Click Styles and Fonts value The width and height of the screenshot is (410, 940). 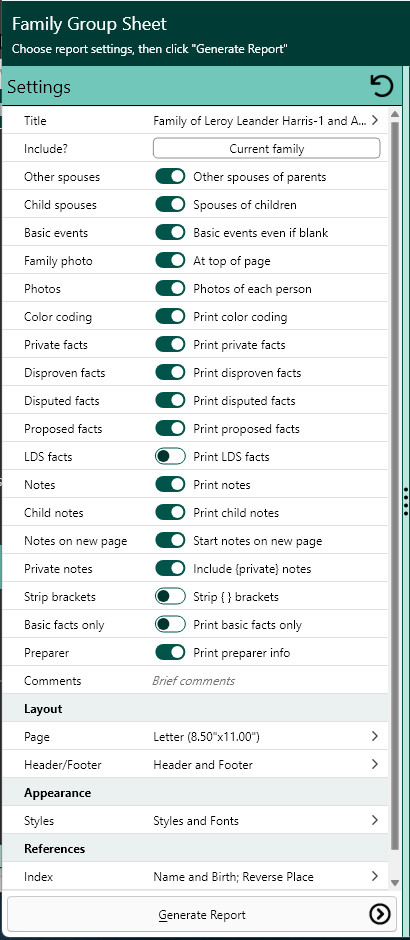coord(196,820)
